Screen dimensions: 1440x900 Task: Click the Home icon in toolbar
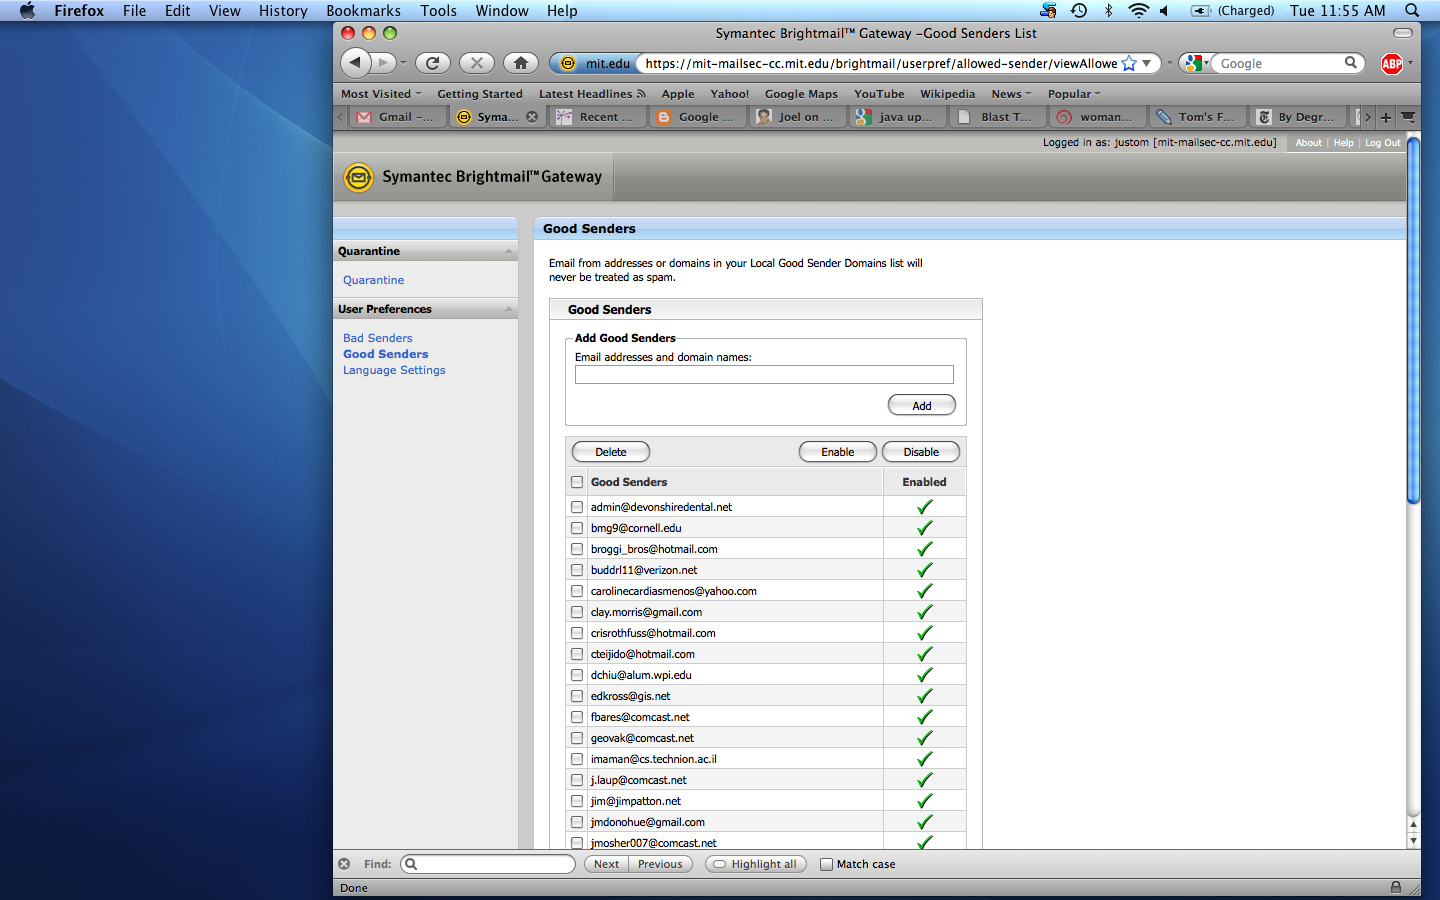coord(520,63)
